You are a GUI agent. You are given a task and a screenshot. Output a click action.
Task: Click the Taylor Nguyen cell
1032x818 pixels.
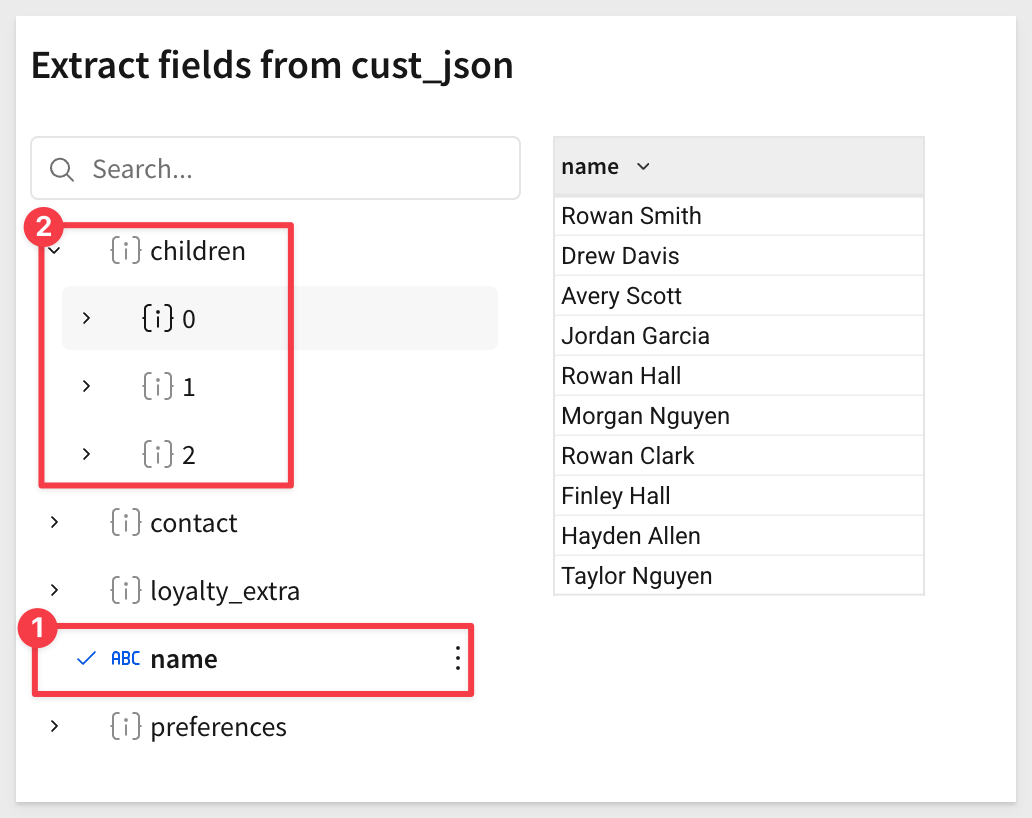tap(738, 576)
